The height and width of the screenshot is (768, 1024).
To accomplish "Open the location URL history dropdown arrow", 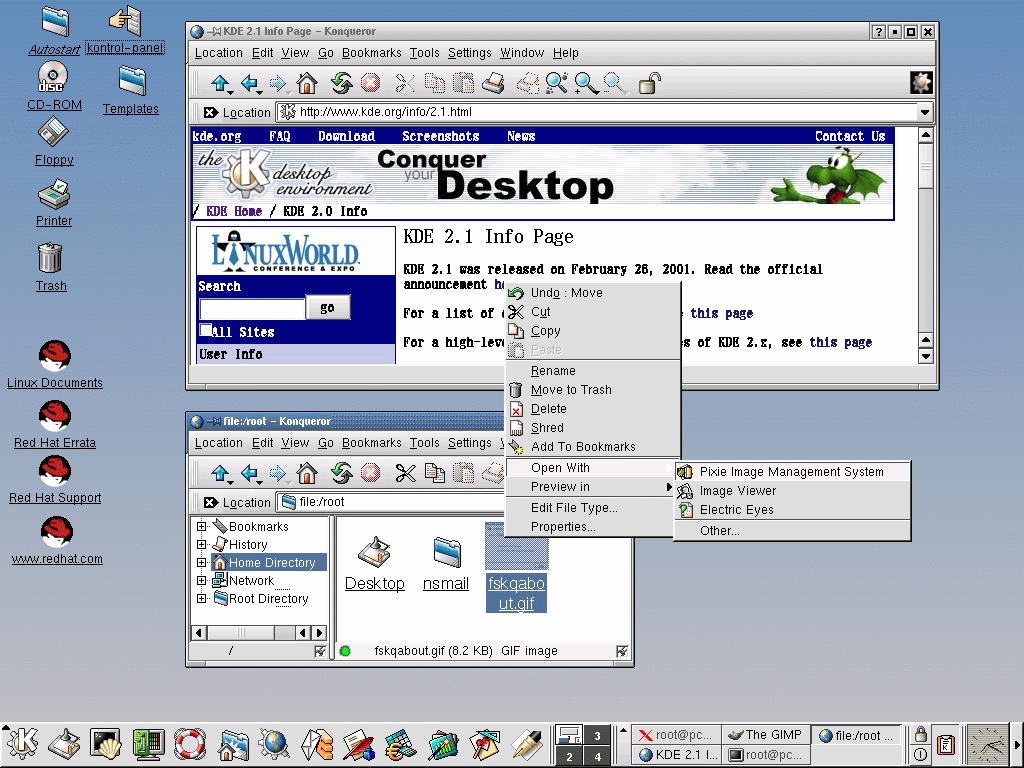I will point(924,112).
